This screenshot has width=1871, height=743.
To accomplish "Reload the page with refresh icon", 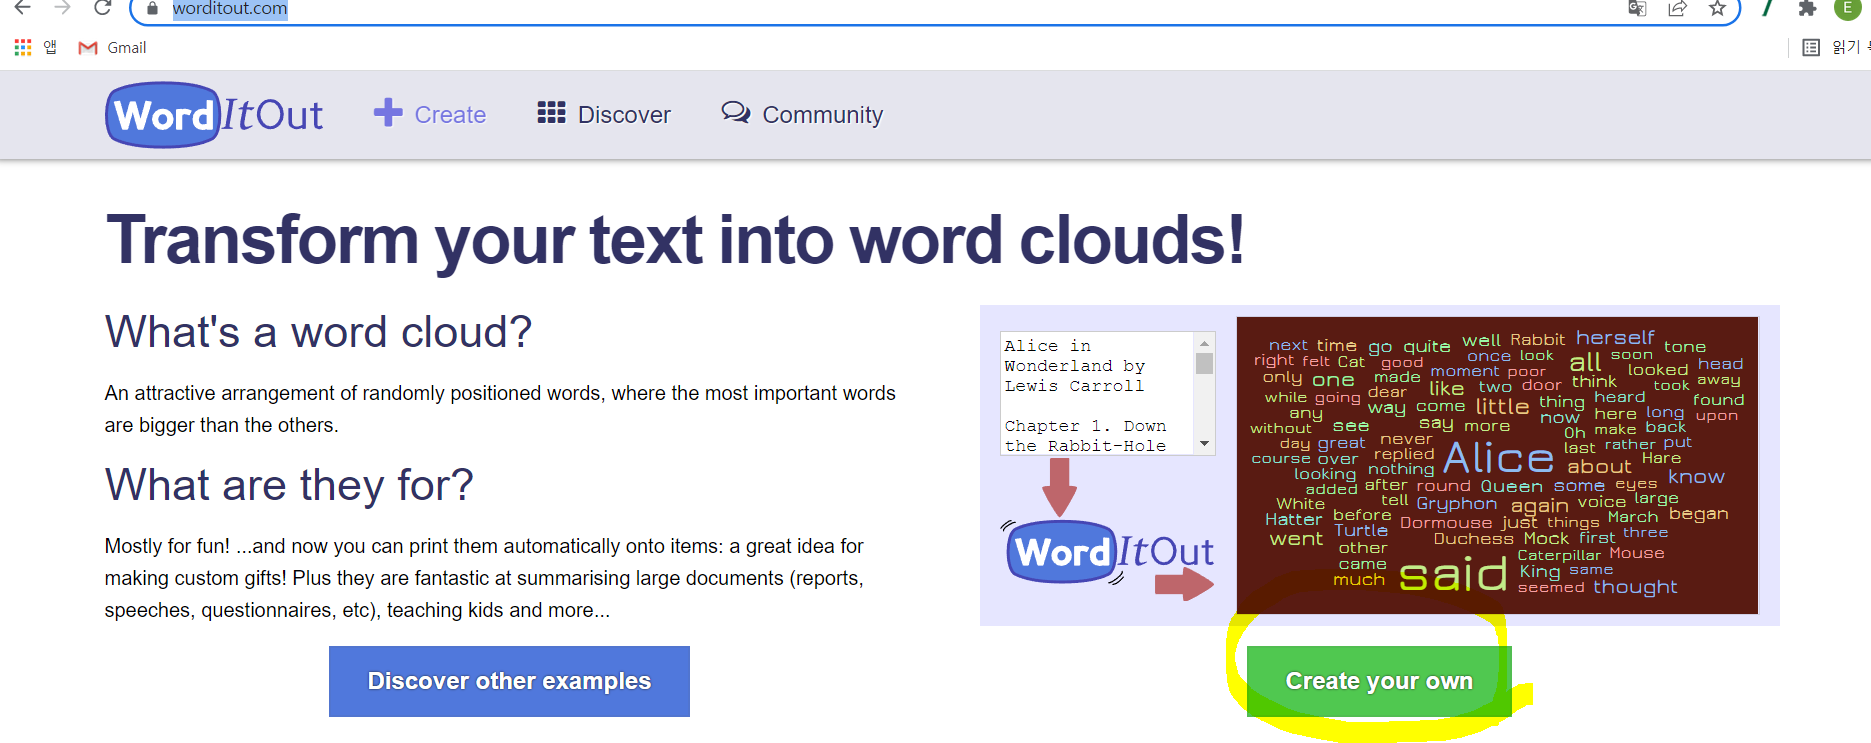I will tap(102, 8).
